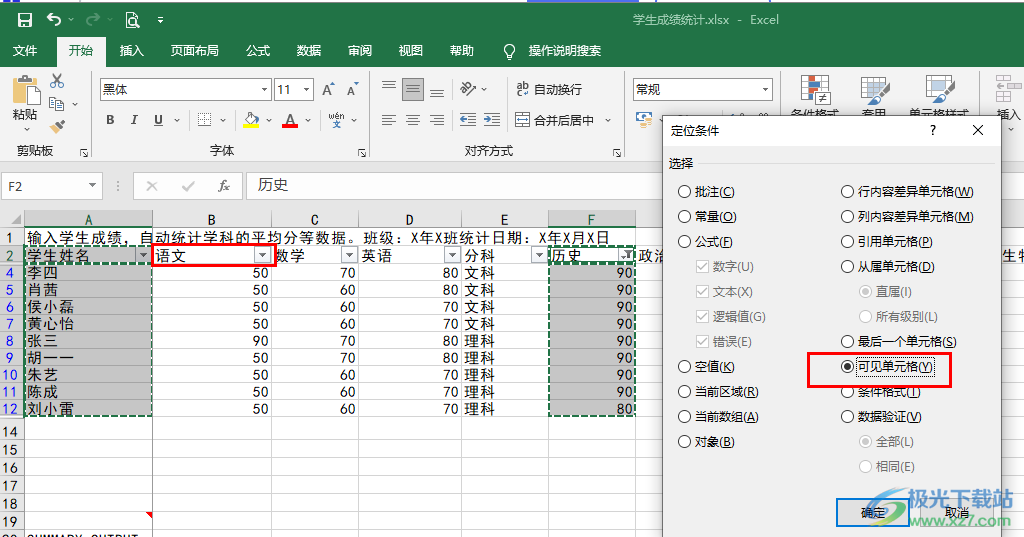The width and height of the screenshot is (1024, 537).
Task: Open the font name dropdown 黑体
Action: coord(264,90)
